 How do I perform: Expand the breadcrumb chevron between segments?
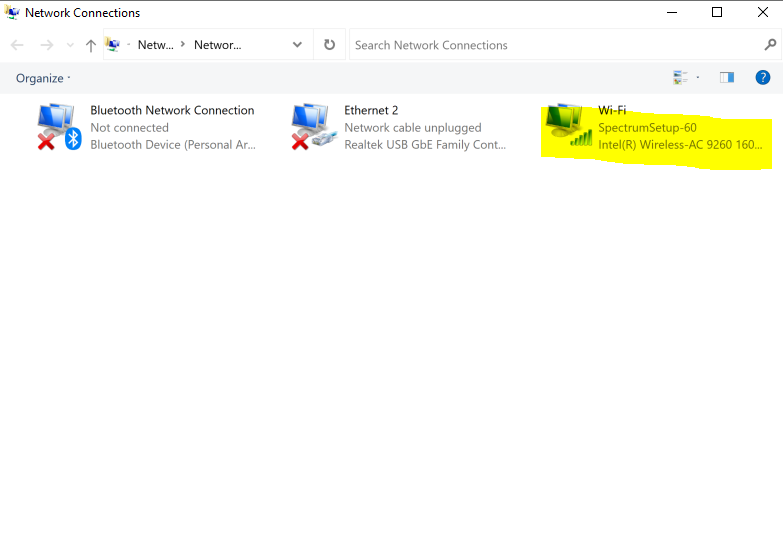tap(183, 44)
